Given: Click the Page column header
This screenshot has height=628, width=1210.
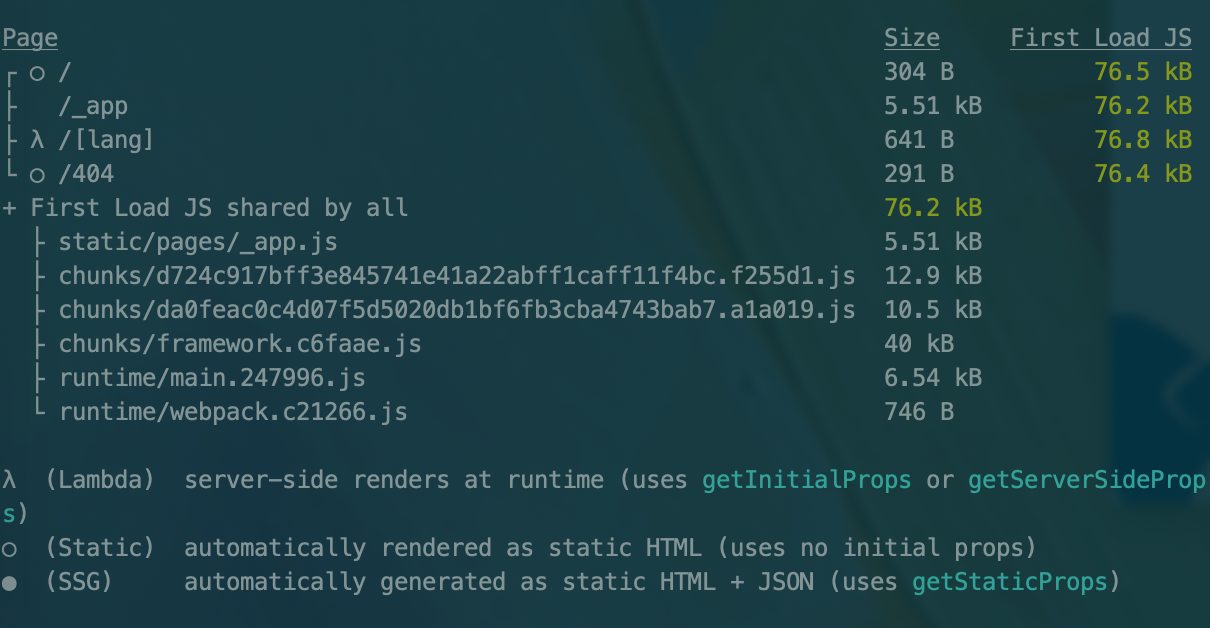Looking at the screenshot, I should point(29,38).
